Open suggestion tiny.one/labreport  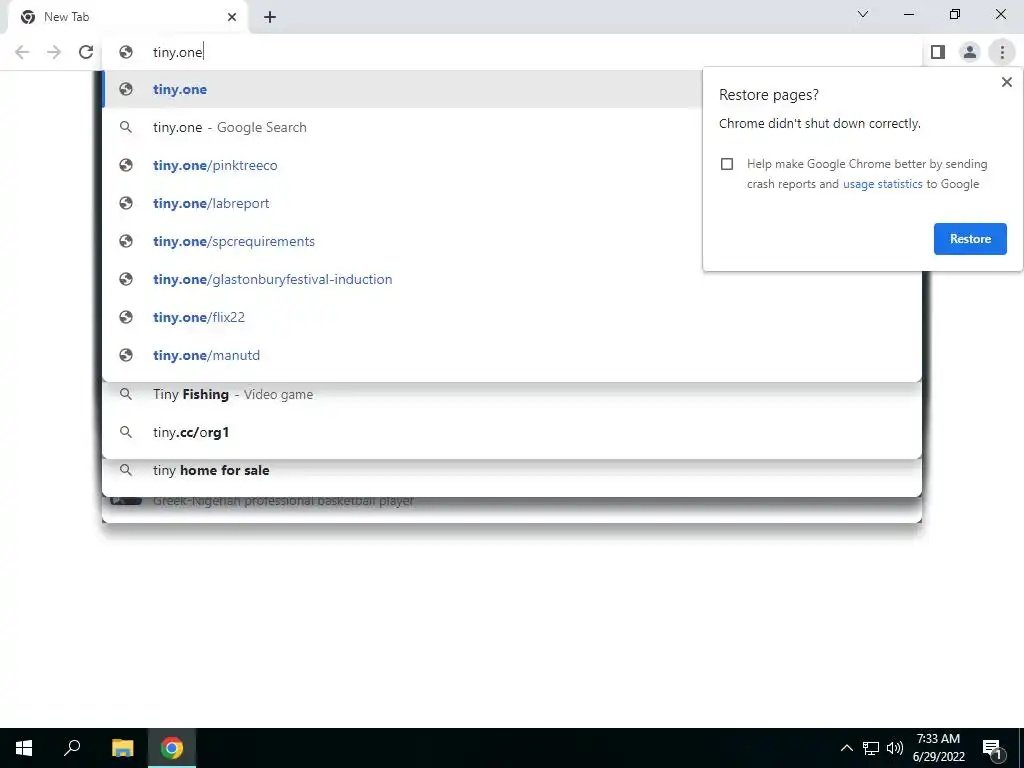402,203
